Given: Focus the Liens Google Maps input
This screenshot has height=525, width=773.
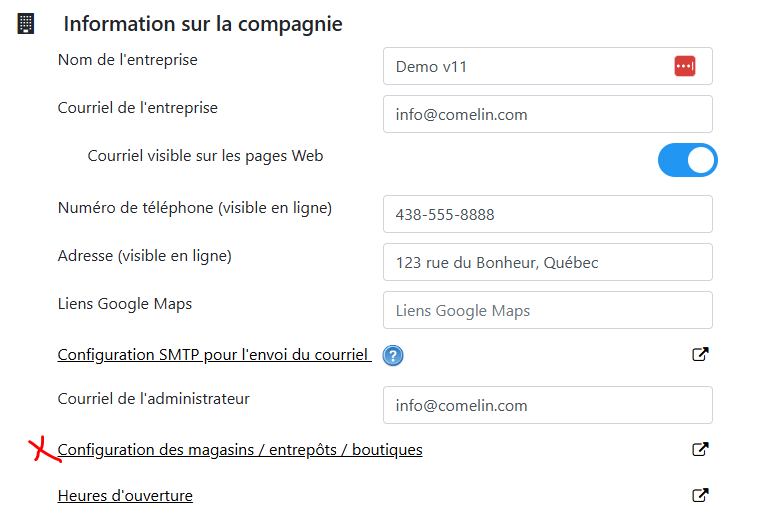Looking at the screenshot, I should 547,310.
